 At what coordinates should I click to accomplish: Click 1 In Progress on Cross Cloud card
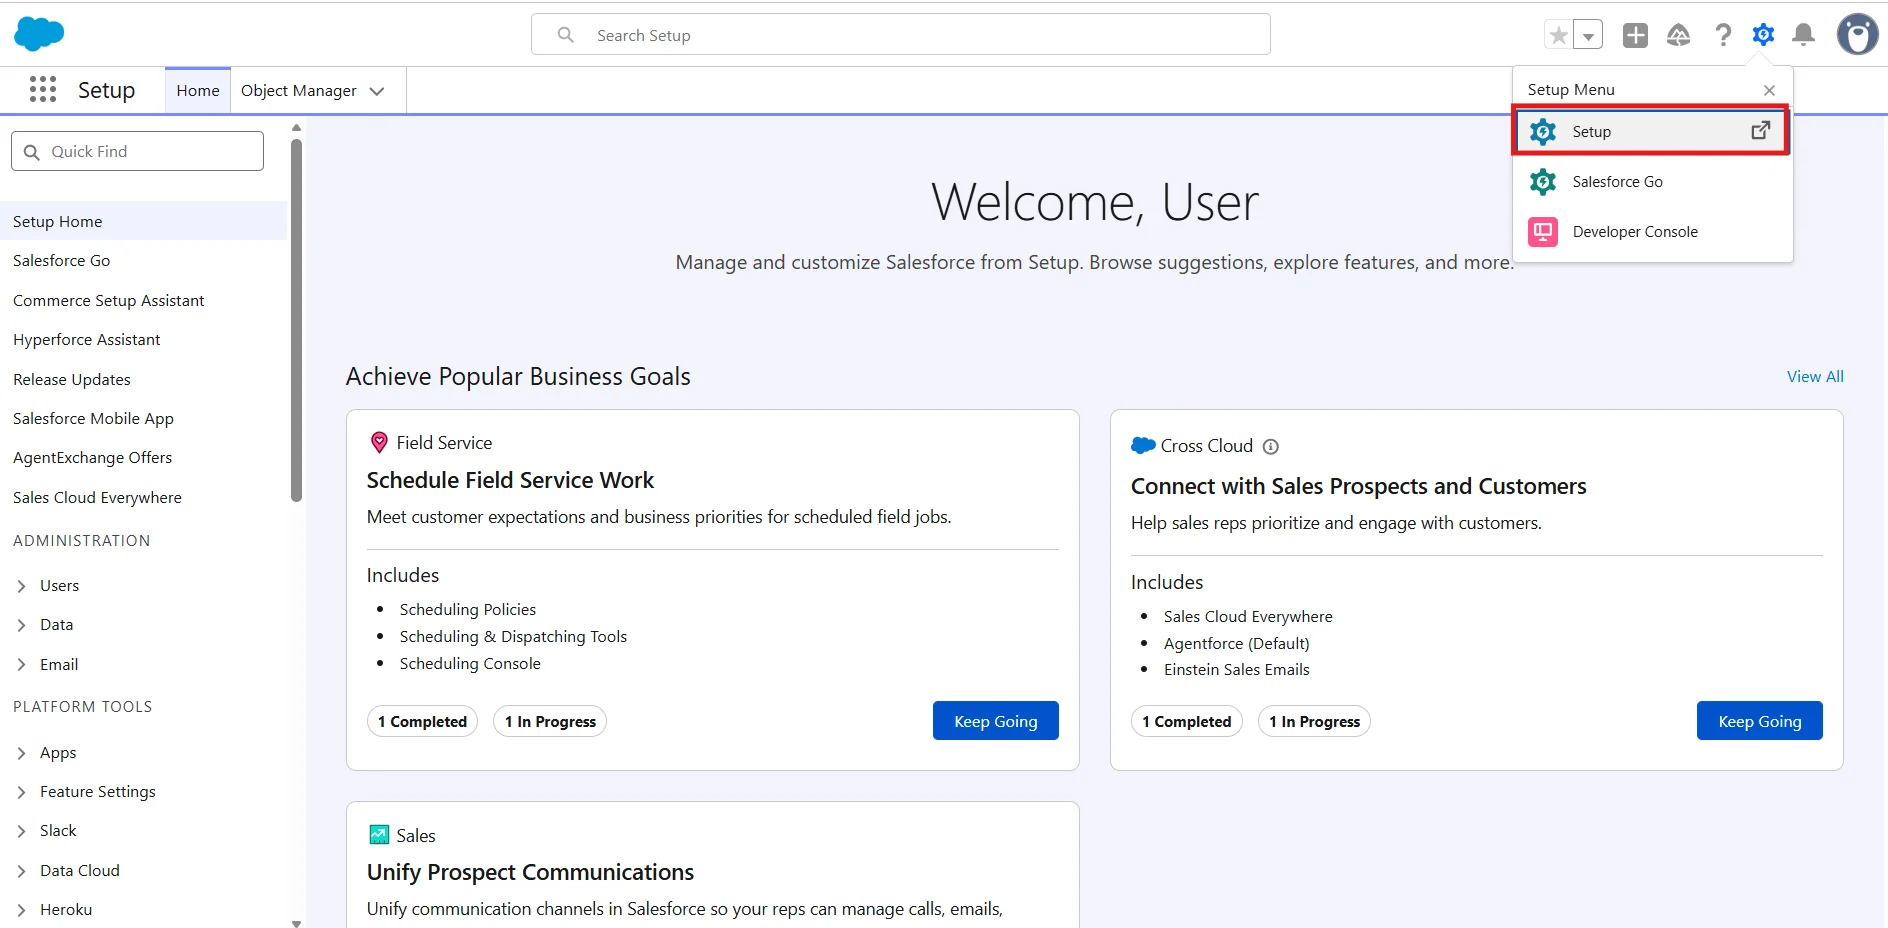[x=1314, y=721]
